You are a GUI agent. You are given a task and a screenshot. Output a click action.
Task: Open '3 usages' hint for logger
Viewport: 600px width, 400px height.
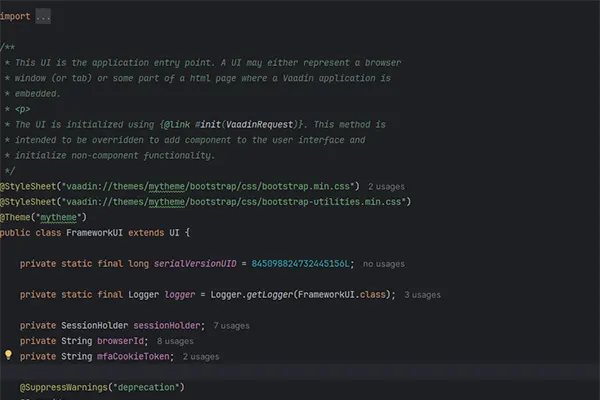(422, 295)
